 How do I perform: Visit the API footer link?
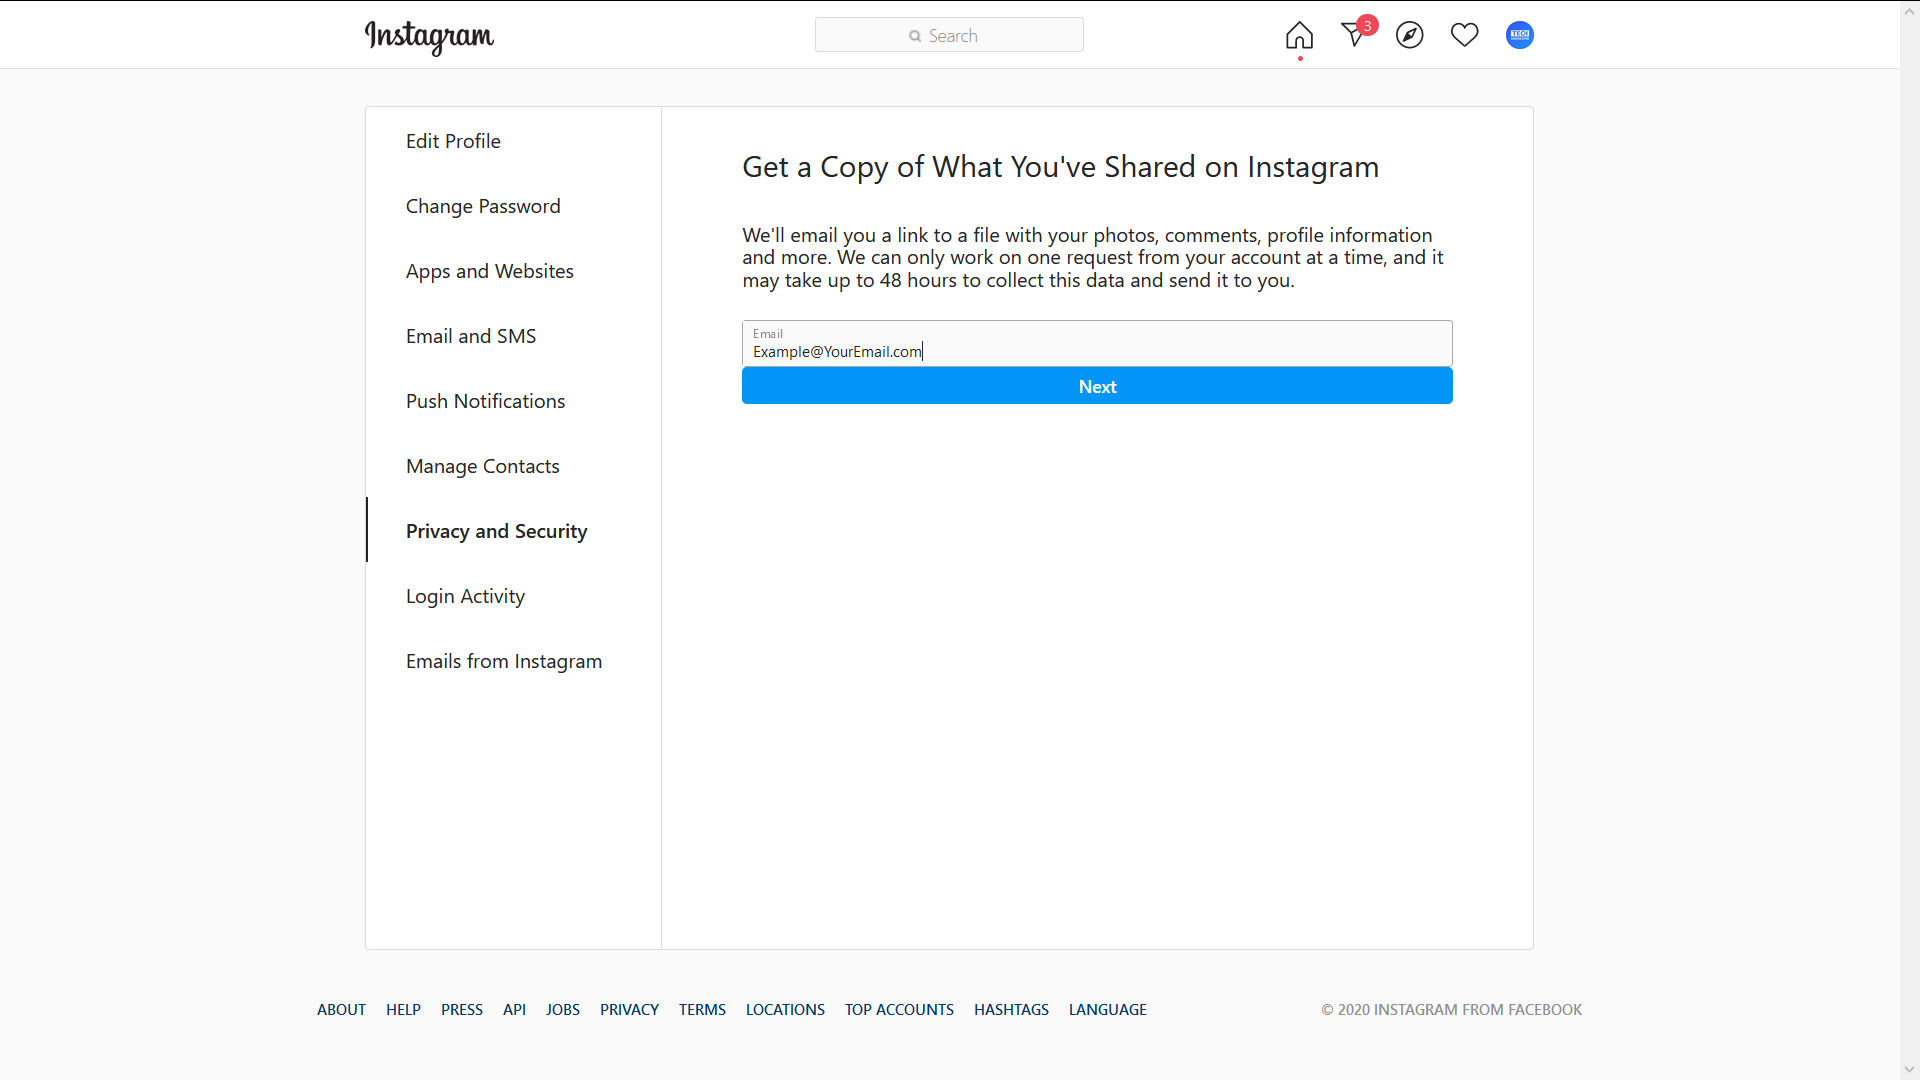click(514, 1009)
